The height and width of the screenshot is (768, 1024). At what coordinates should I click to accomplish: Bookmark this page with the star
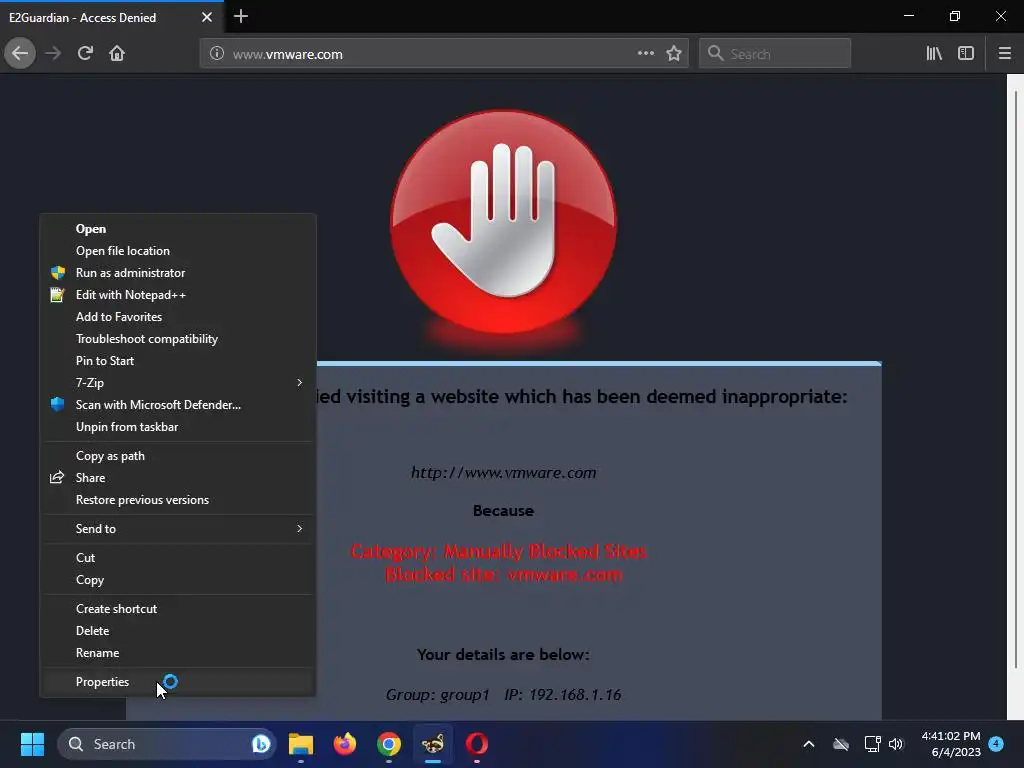(x=674, y=54)
